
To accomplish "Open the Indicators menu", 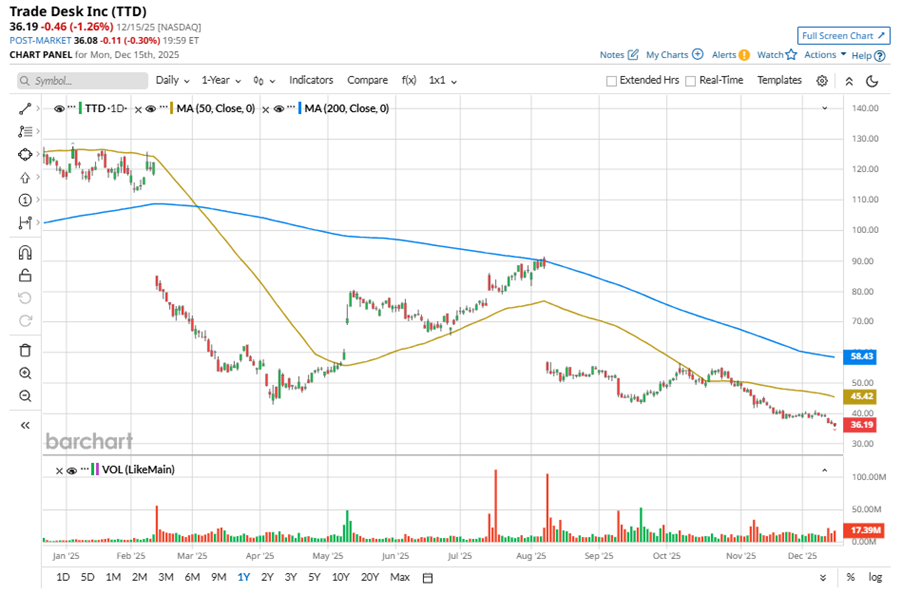I will coord(311,80).
